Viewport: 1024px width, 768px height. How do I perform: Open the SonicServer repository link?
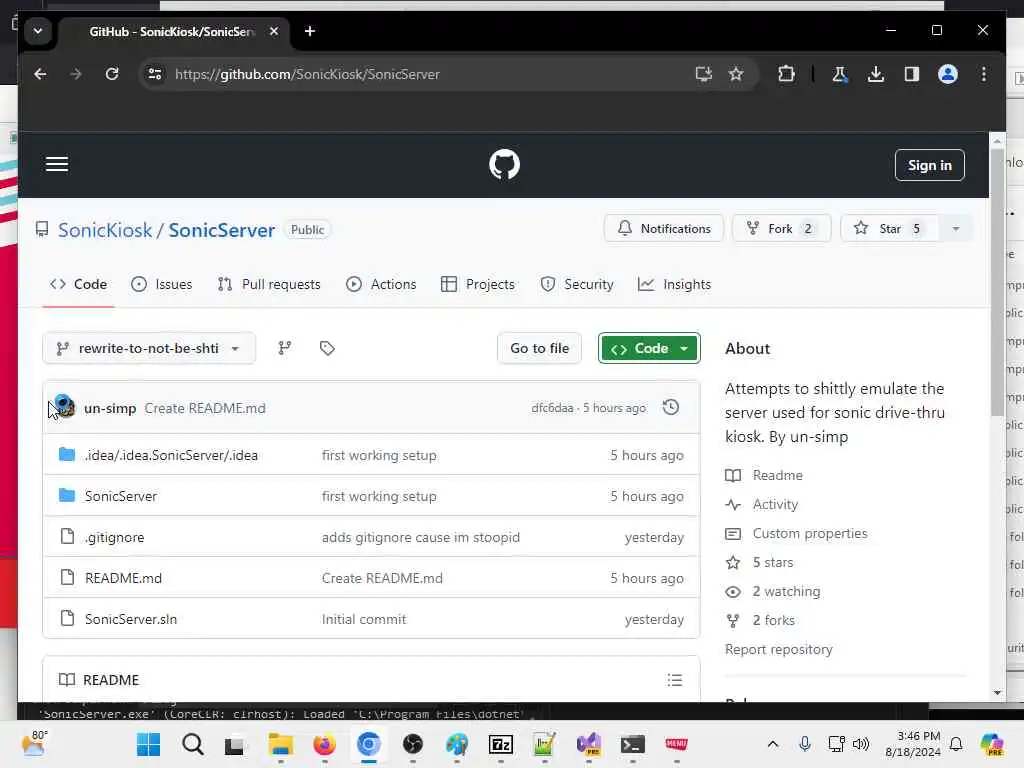[221, 230]
